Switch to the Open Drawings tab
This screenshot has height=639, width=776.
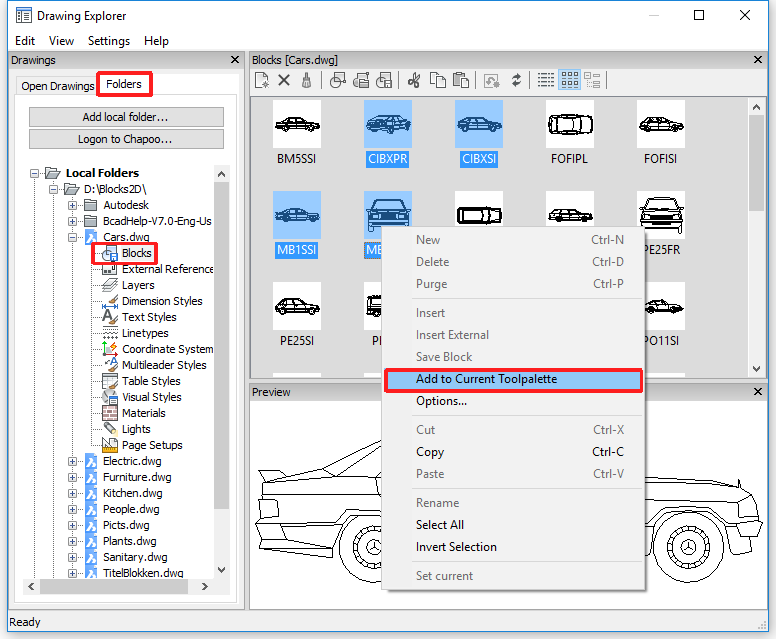(58, 86)
